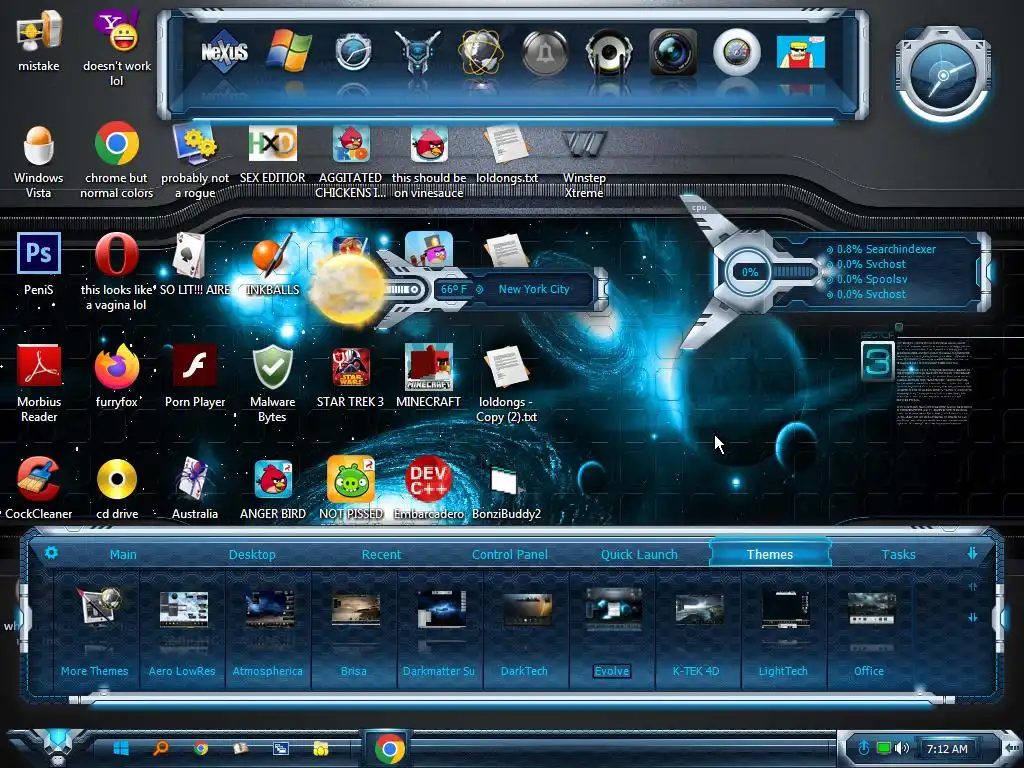This screenshot has width=1024, height=768.
Task: Open the Opera browser icon
Action: [x=116, y=254]
